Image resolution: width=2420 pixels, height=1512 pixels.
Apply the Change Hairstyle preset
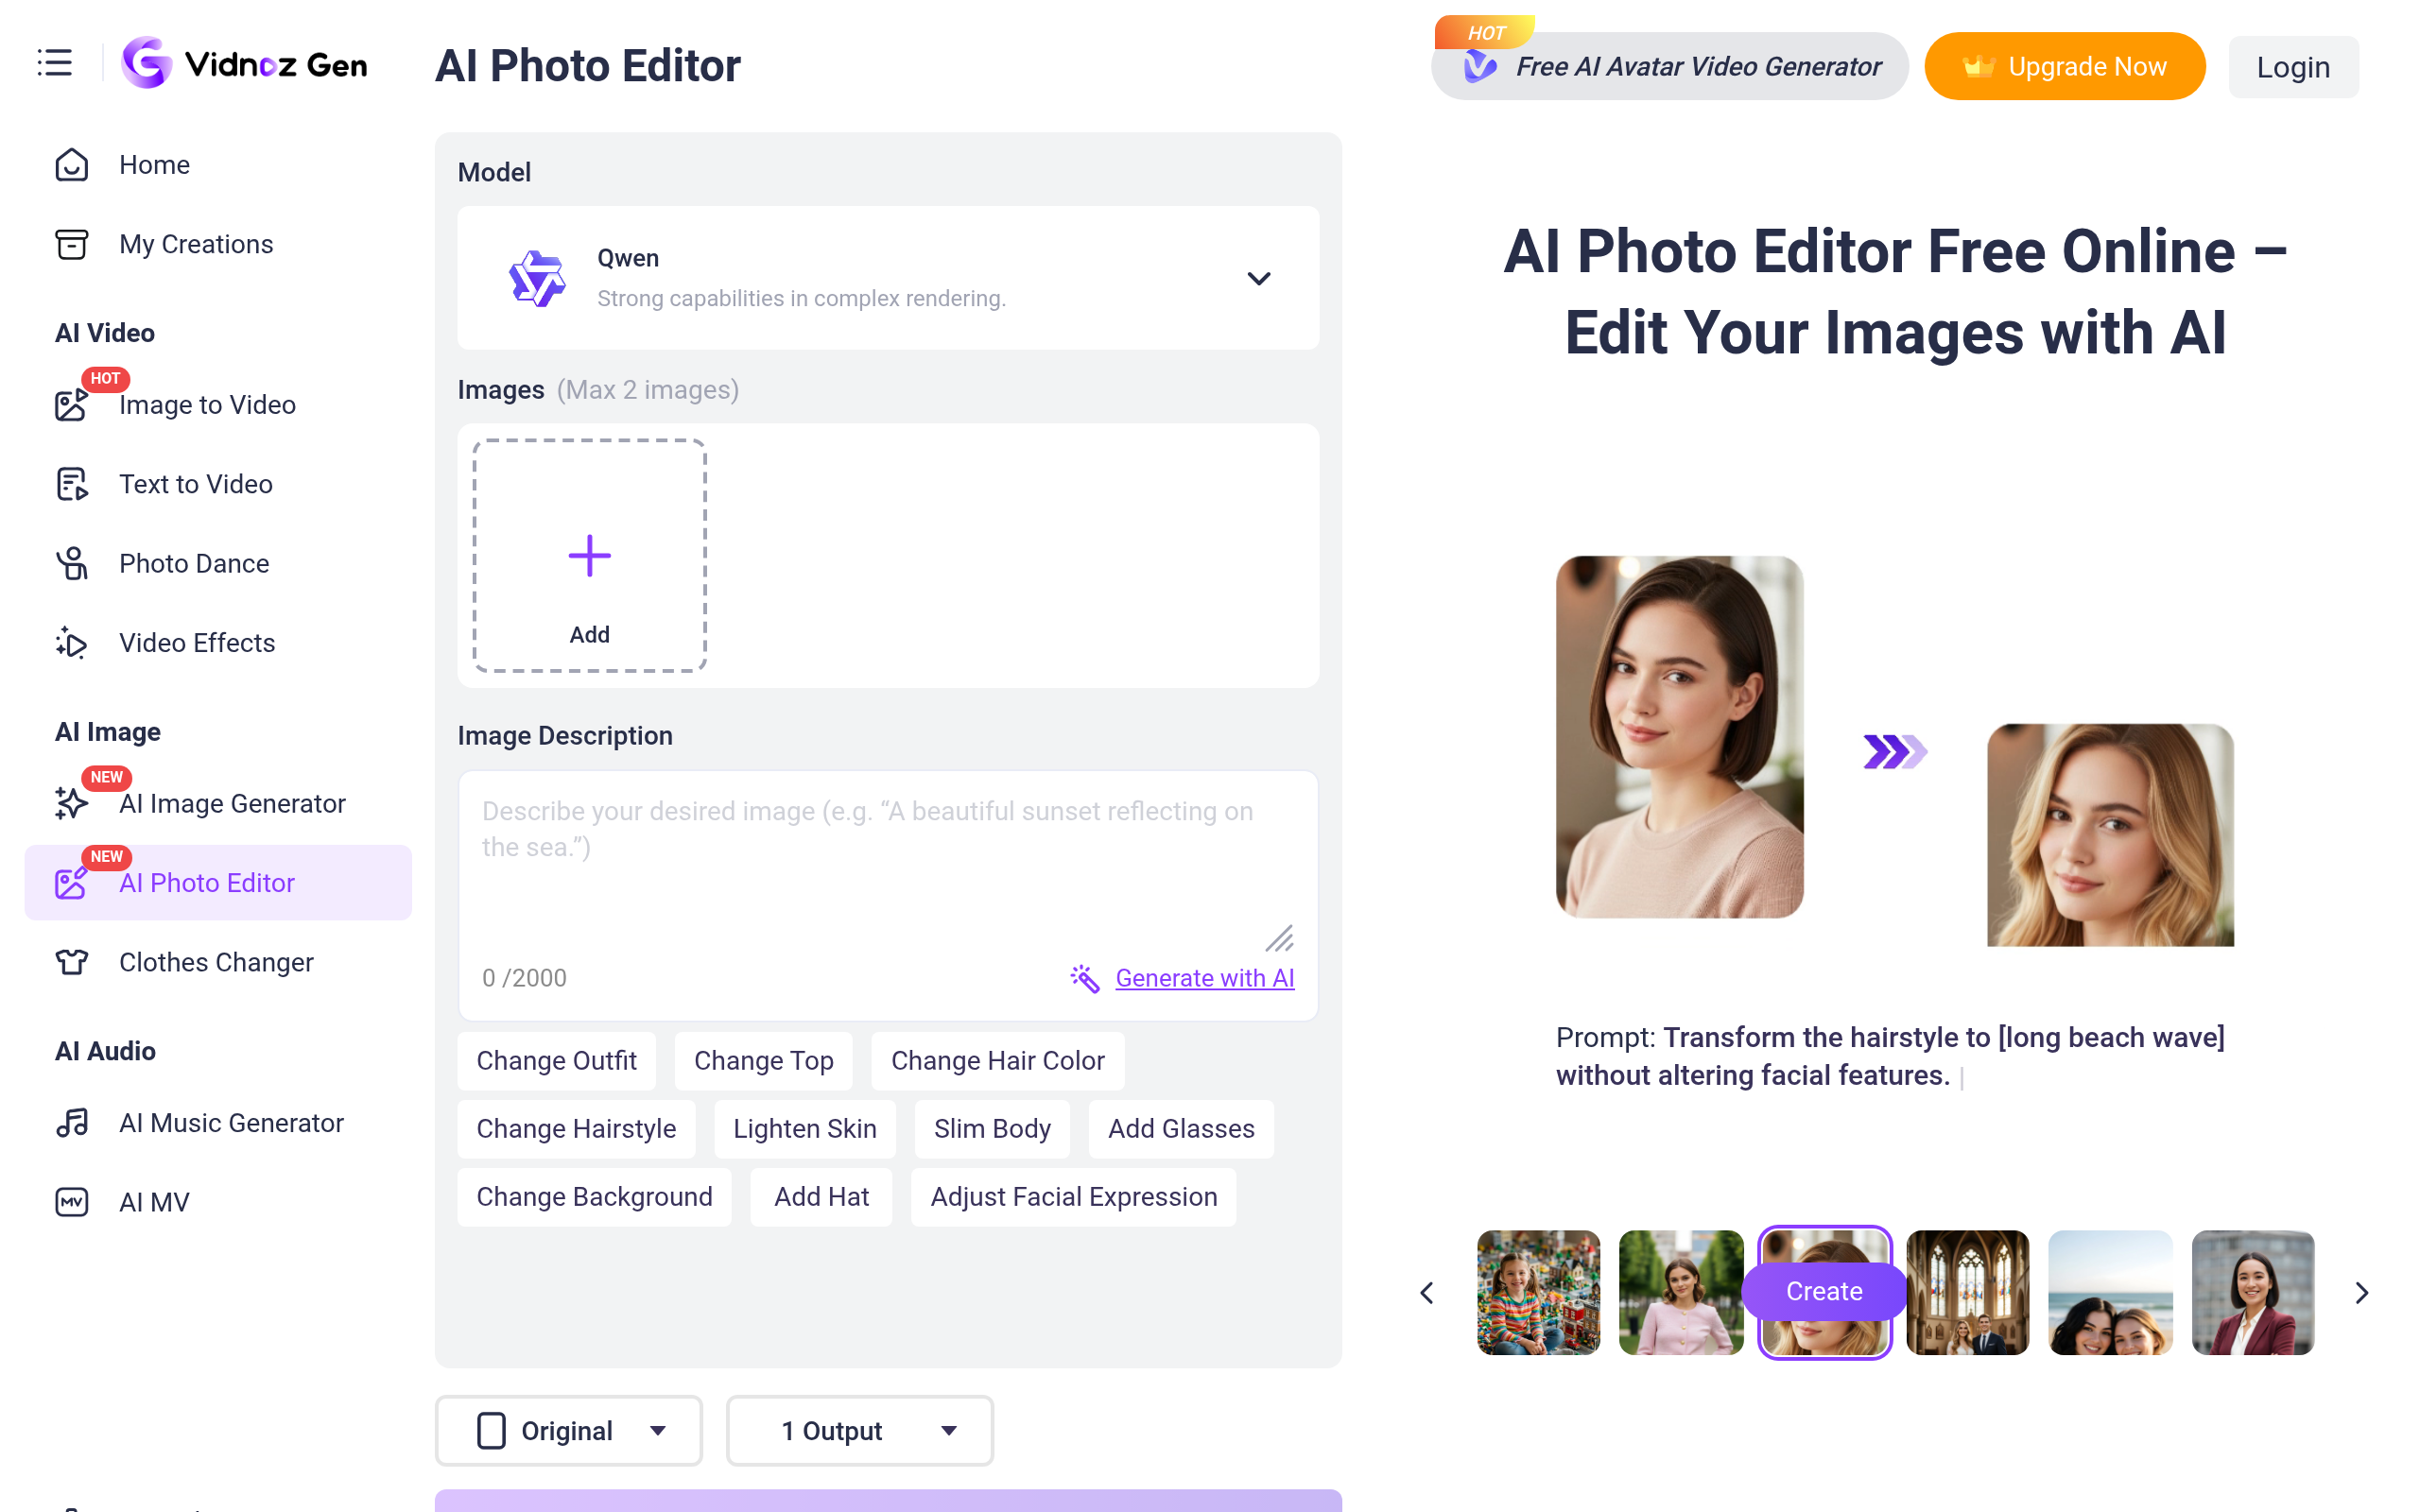[576, 1128]
